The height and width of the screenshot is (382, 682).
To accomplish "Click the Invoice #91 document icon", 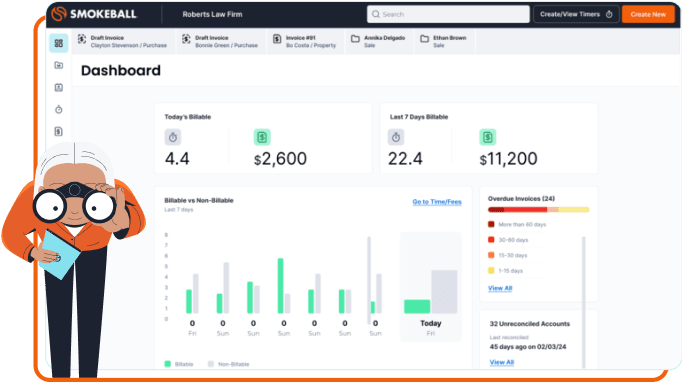I will click(277, 39).
